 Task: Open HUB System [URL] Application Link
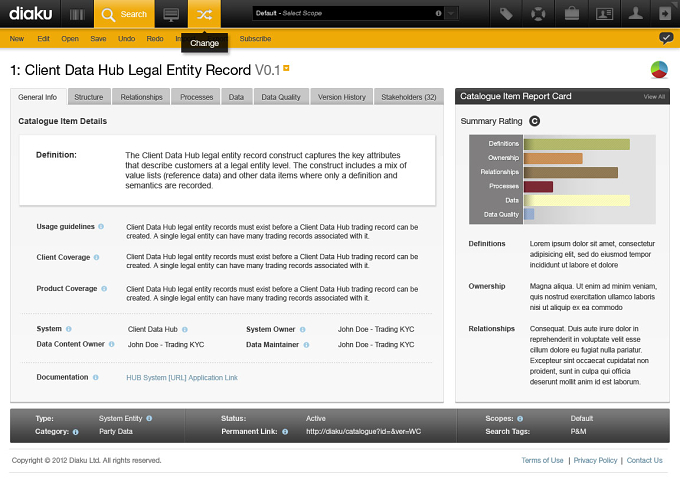182,378
